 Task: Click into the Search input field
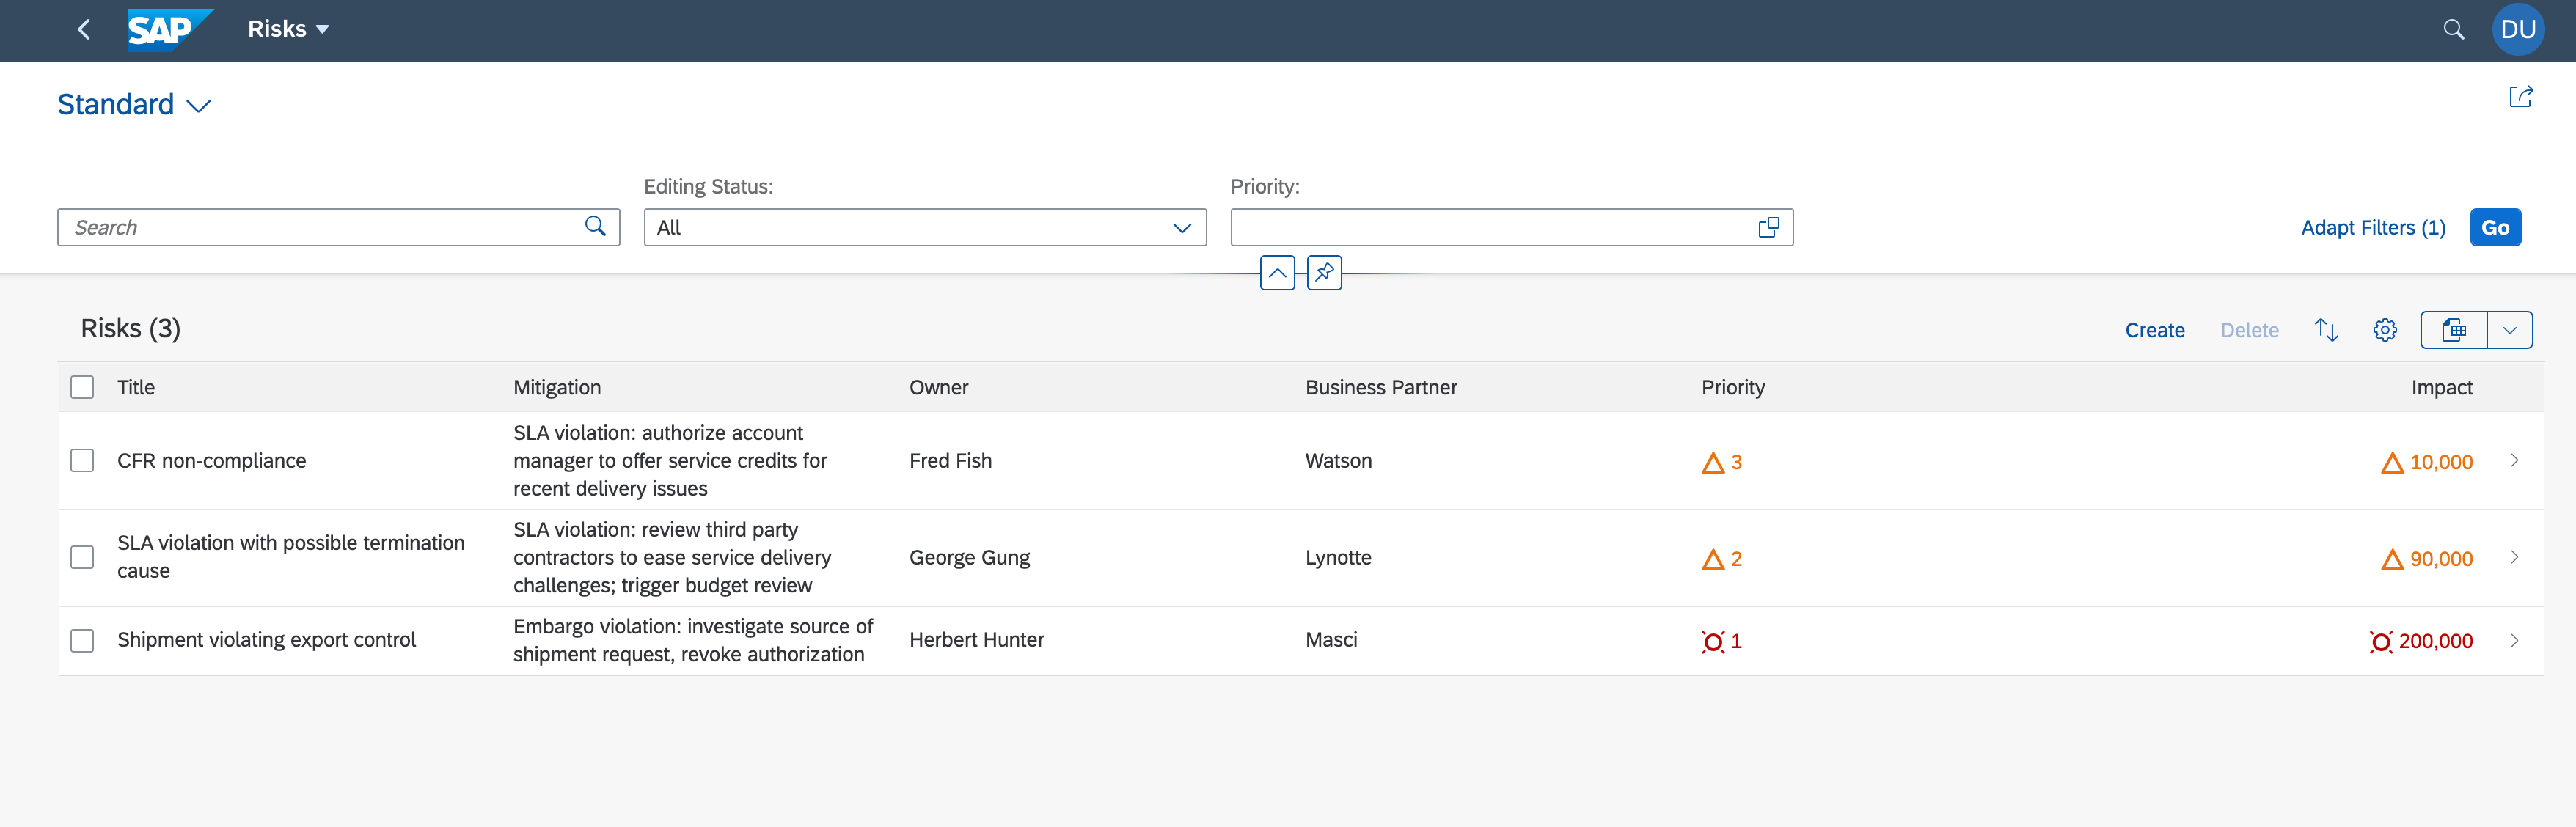pos(320,228)
